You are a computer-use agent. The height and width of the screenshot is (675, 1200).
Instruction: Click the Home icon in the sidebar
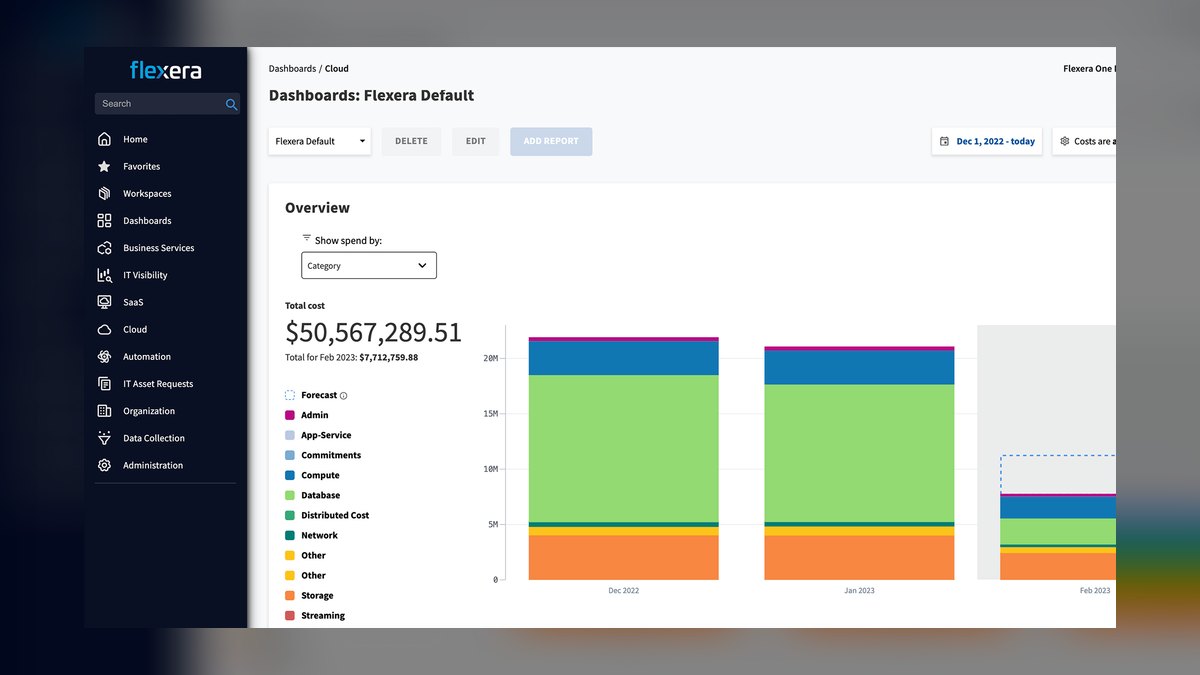104,139
